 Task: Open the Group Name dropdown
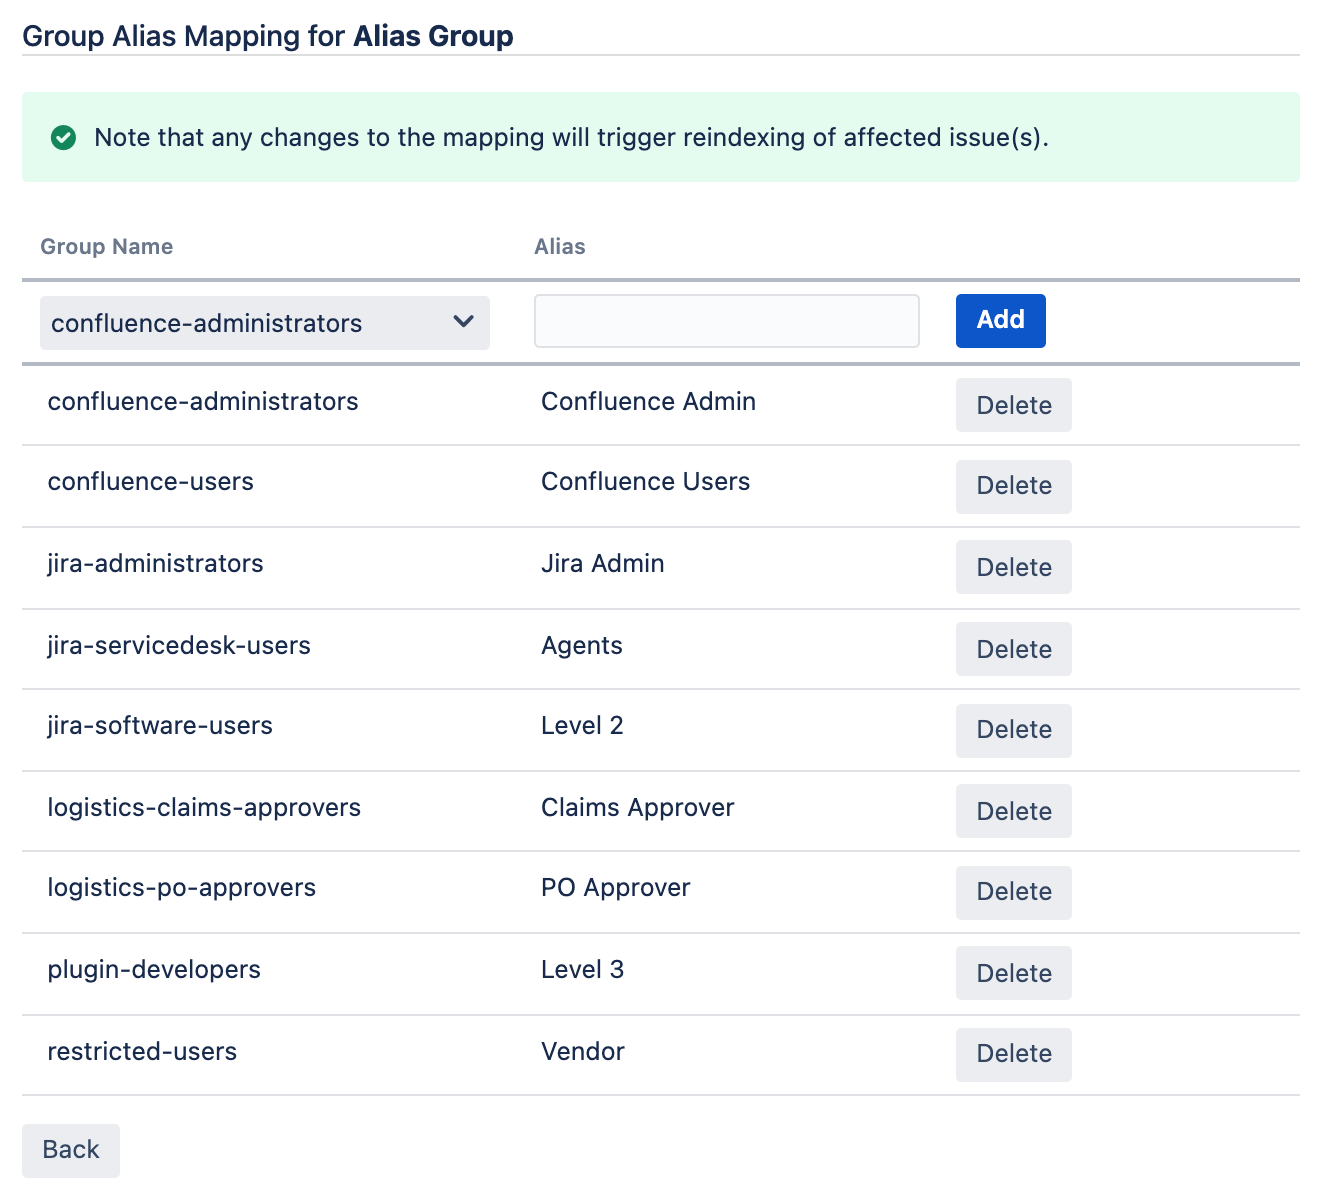click(264, 323)
